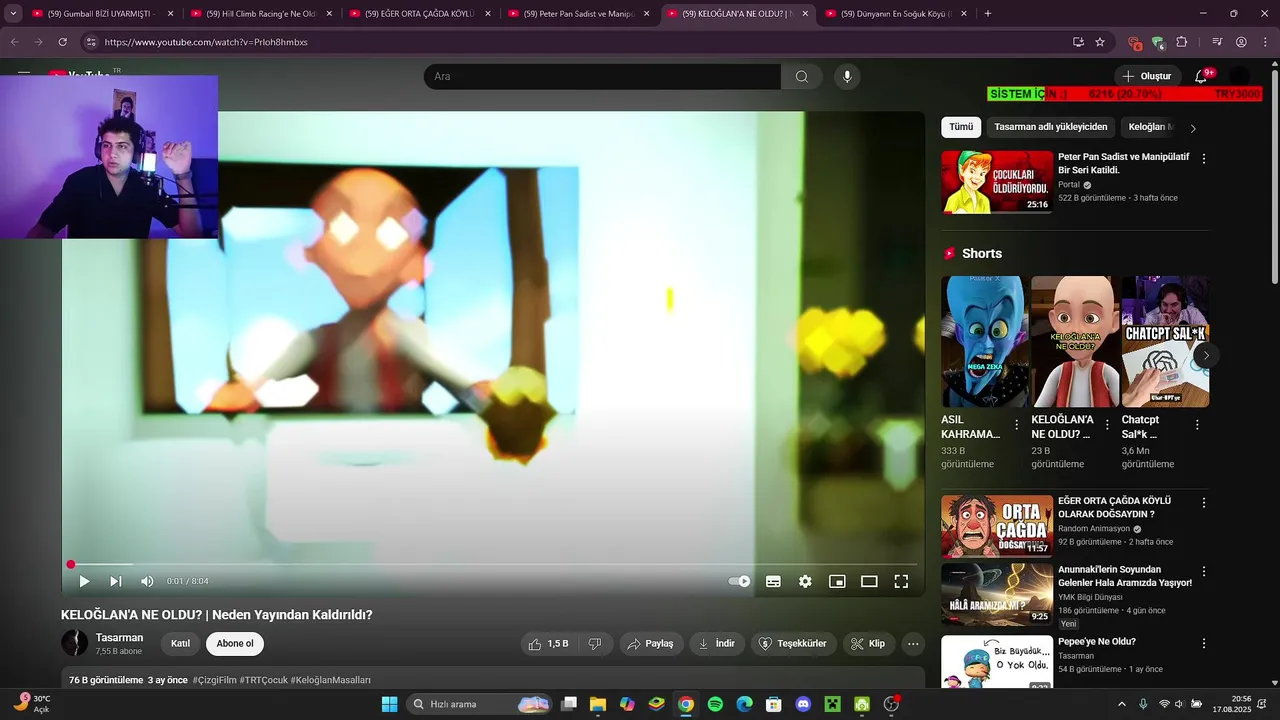Click the YouTube search field
1280x720 pixels.
[x=602, y=77]
